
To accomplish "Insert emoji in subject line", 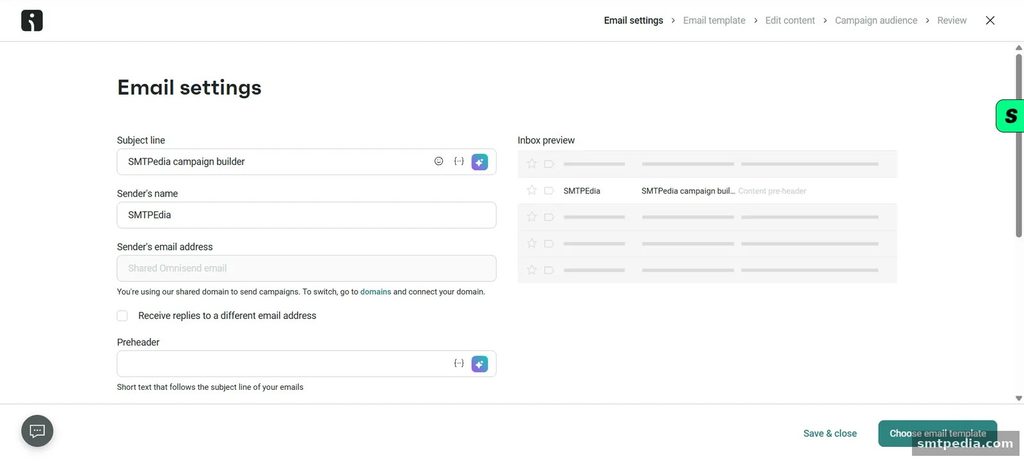I will click(439, 161).
